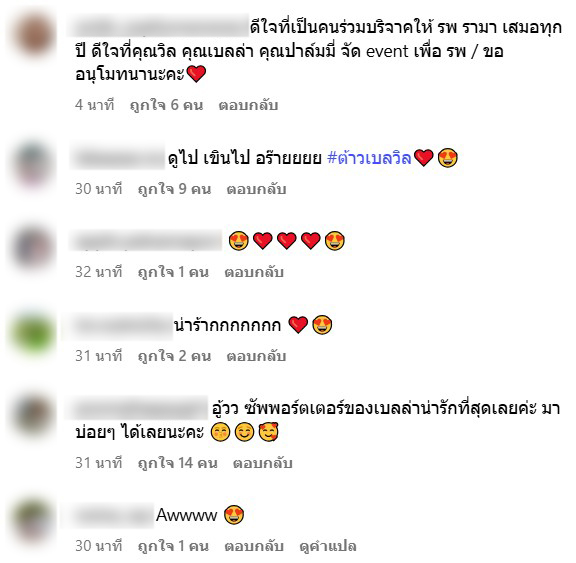Click ตอบกลับ on the ซัพพอร์ตเตอร์ comment
This screenshot has width=576, height=563.
[262, 463]
